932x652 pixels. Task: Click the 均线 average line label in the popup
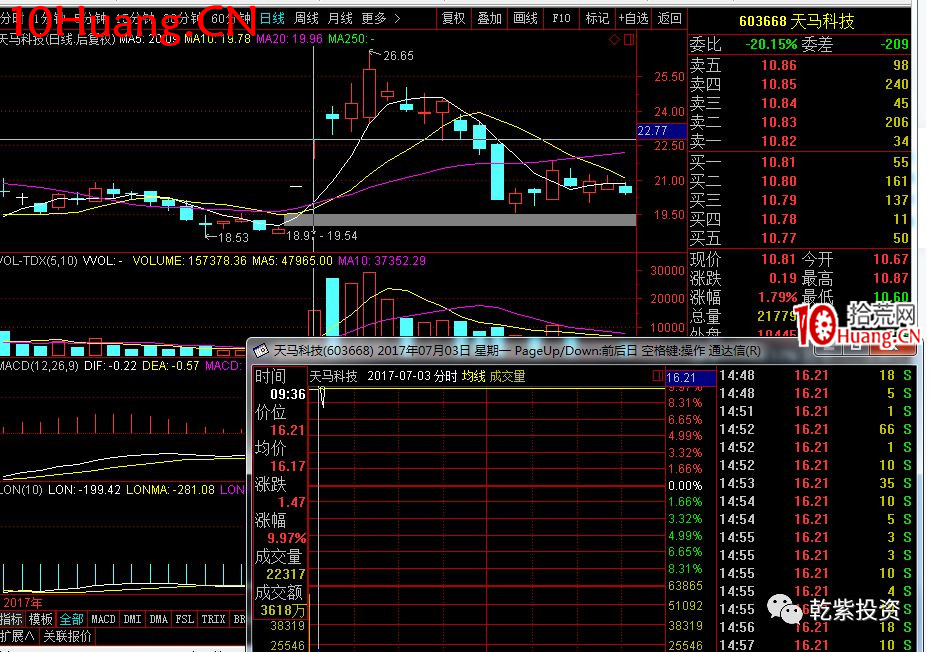tap(474, 376)
